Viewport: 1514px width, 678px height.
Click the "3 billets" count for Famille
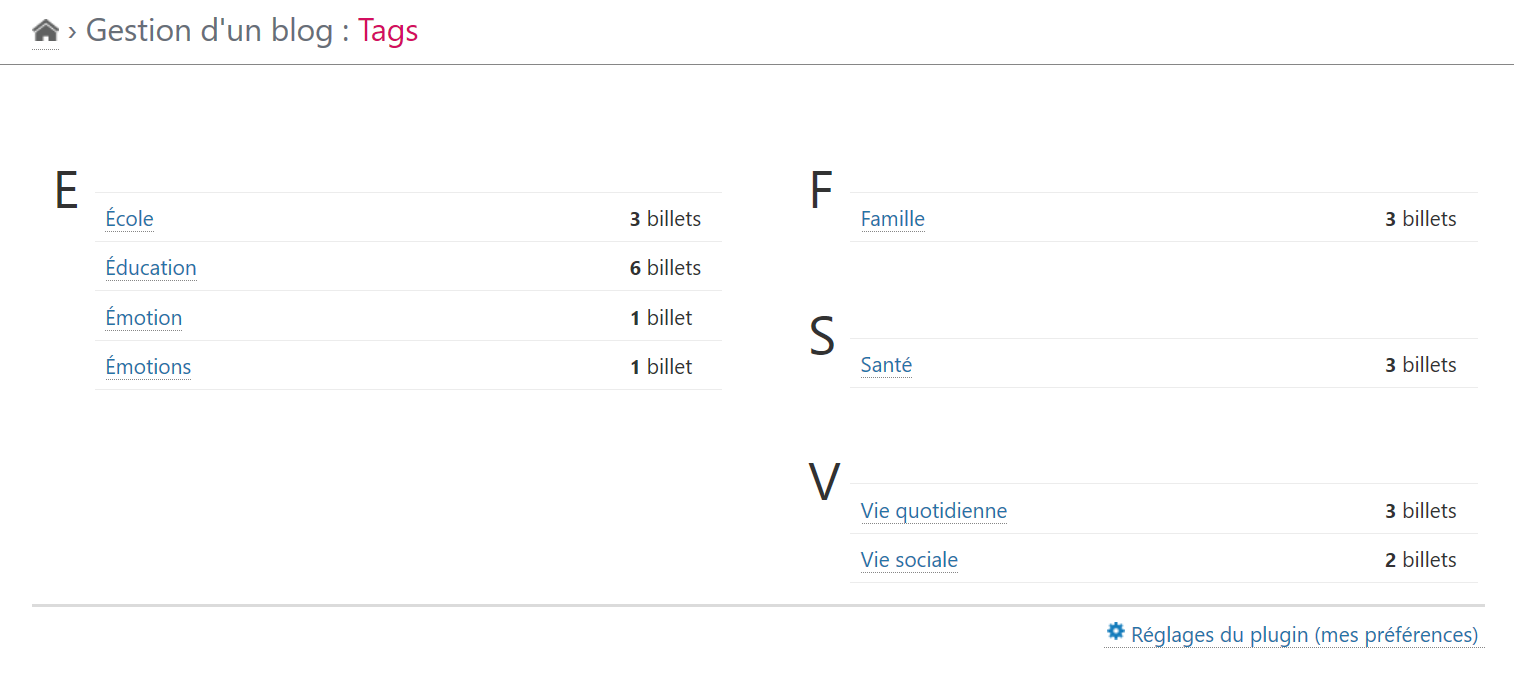1420,219
